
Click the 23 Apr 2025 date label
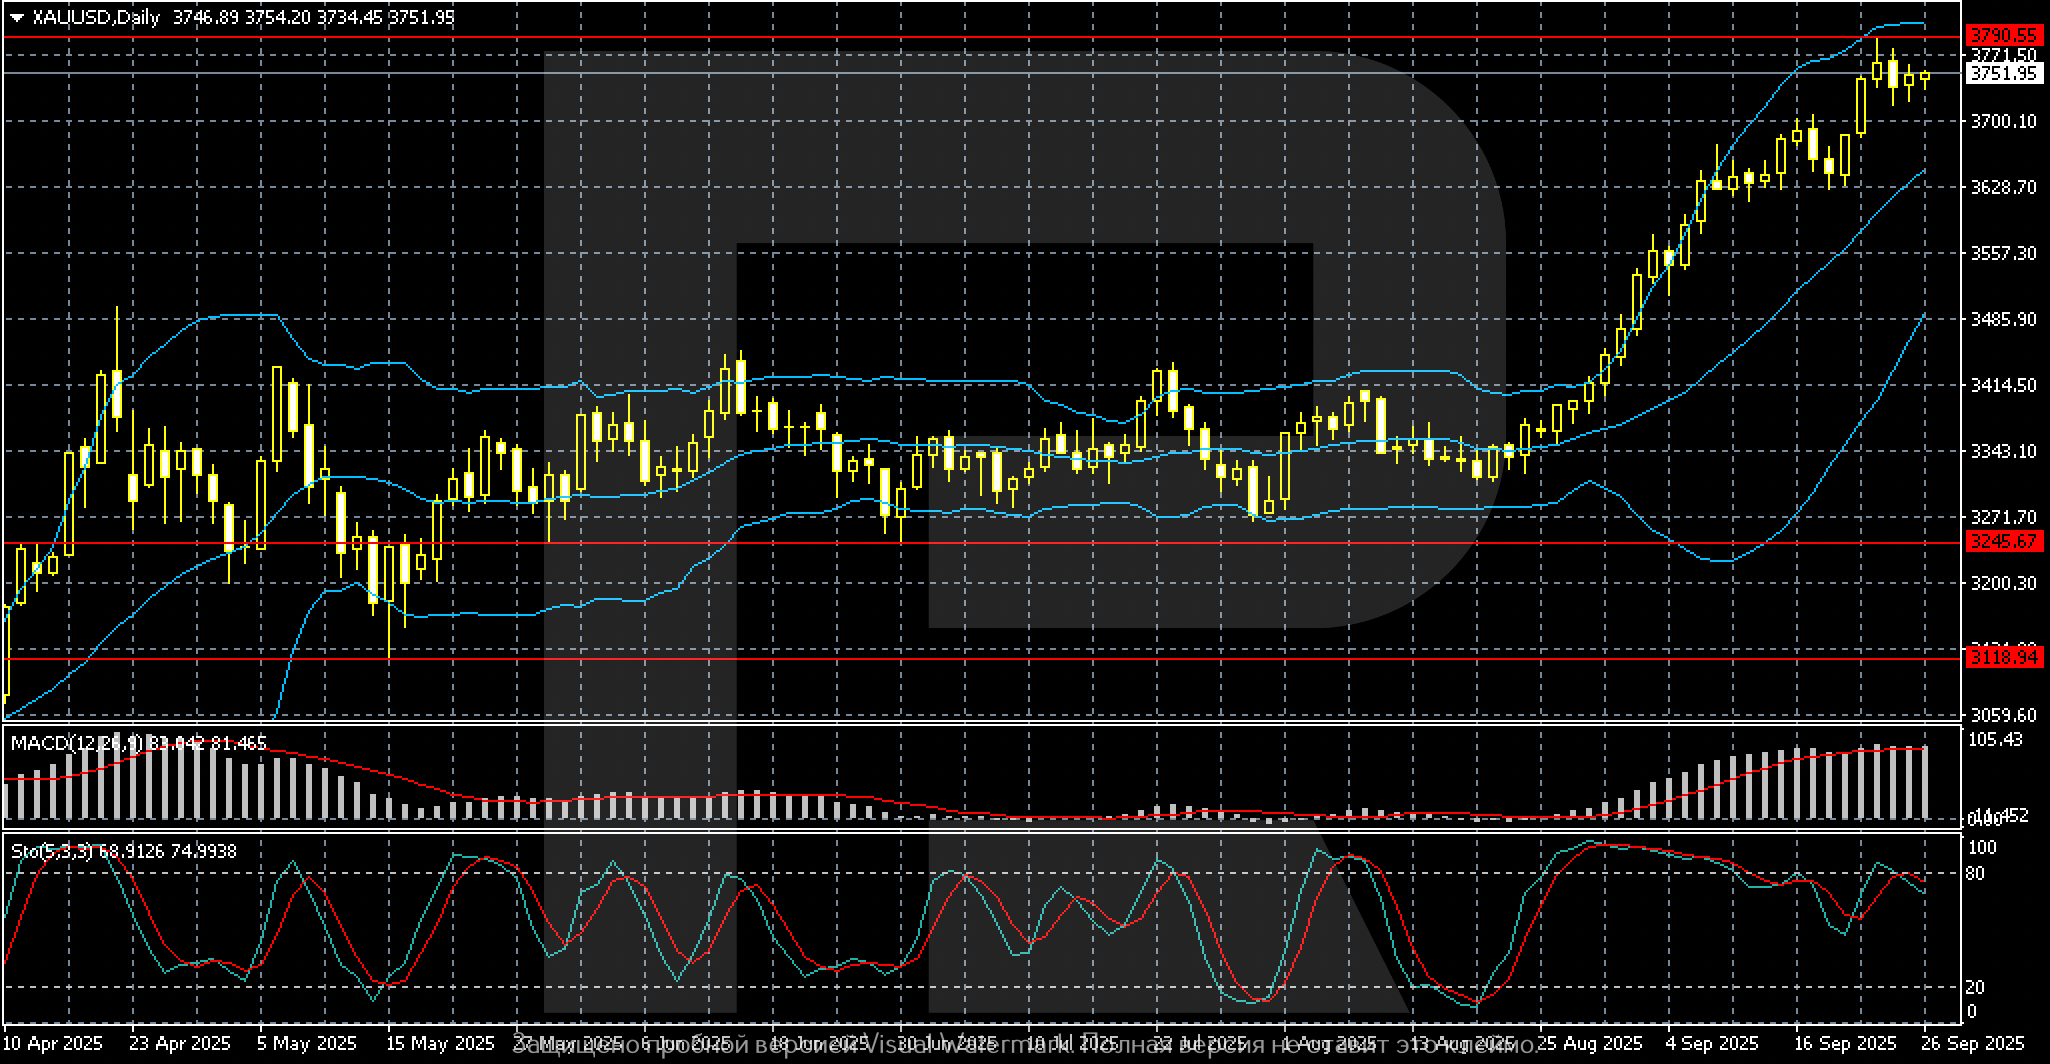(x=181, y=1043)
